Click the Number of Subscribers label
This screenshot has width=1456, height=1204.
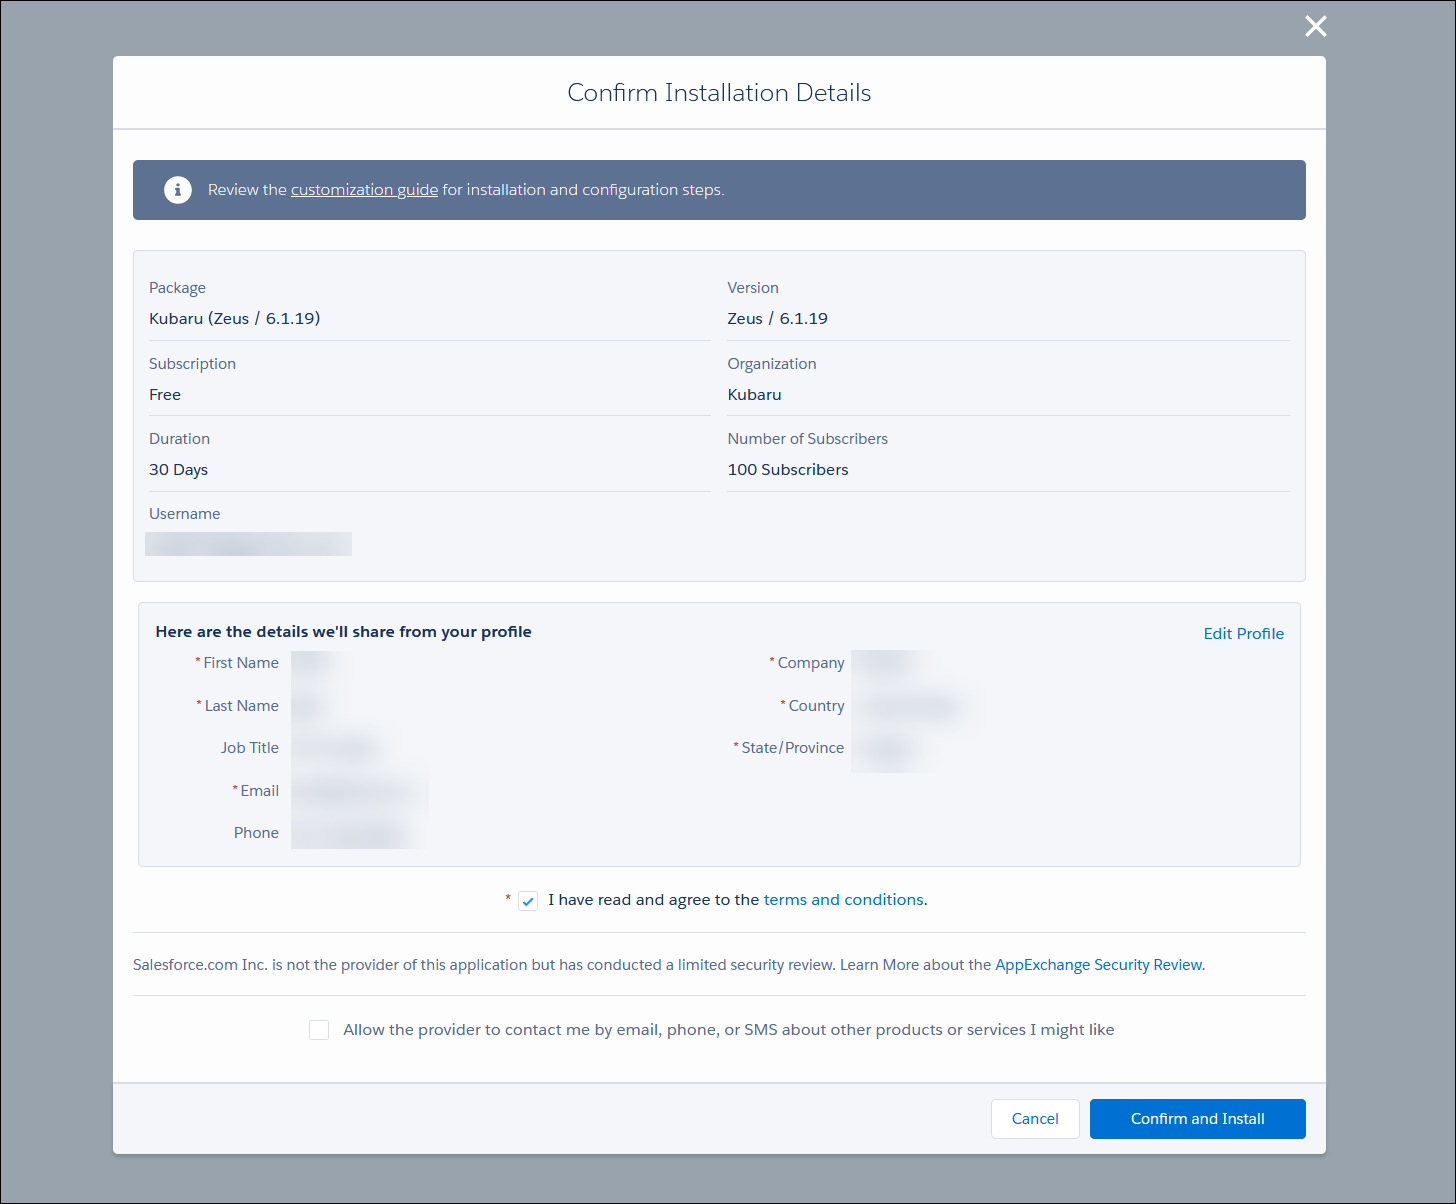[807, 439]
